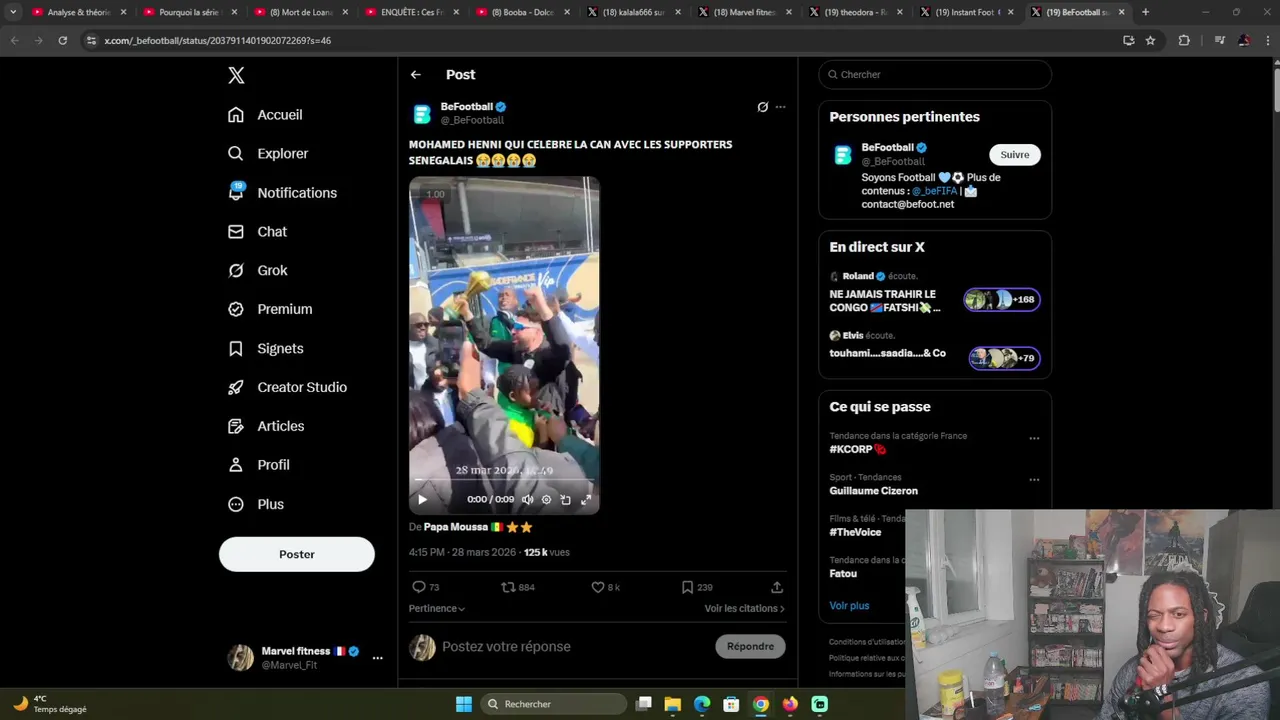
Task: Click the Chercher search box
Action: pyautogui.click(x=935, y=75)
